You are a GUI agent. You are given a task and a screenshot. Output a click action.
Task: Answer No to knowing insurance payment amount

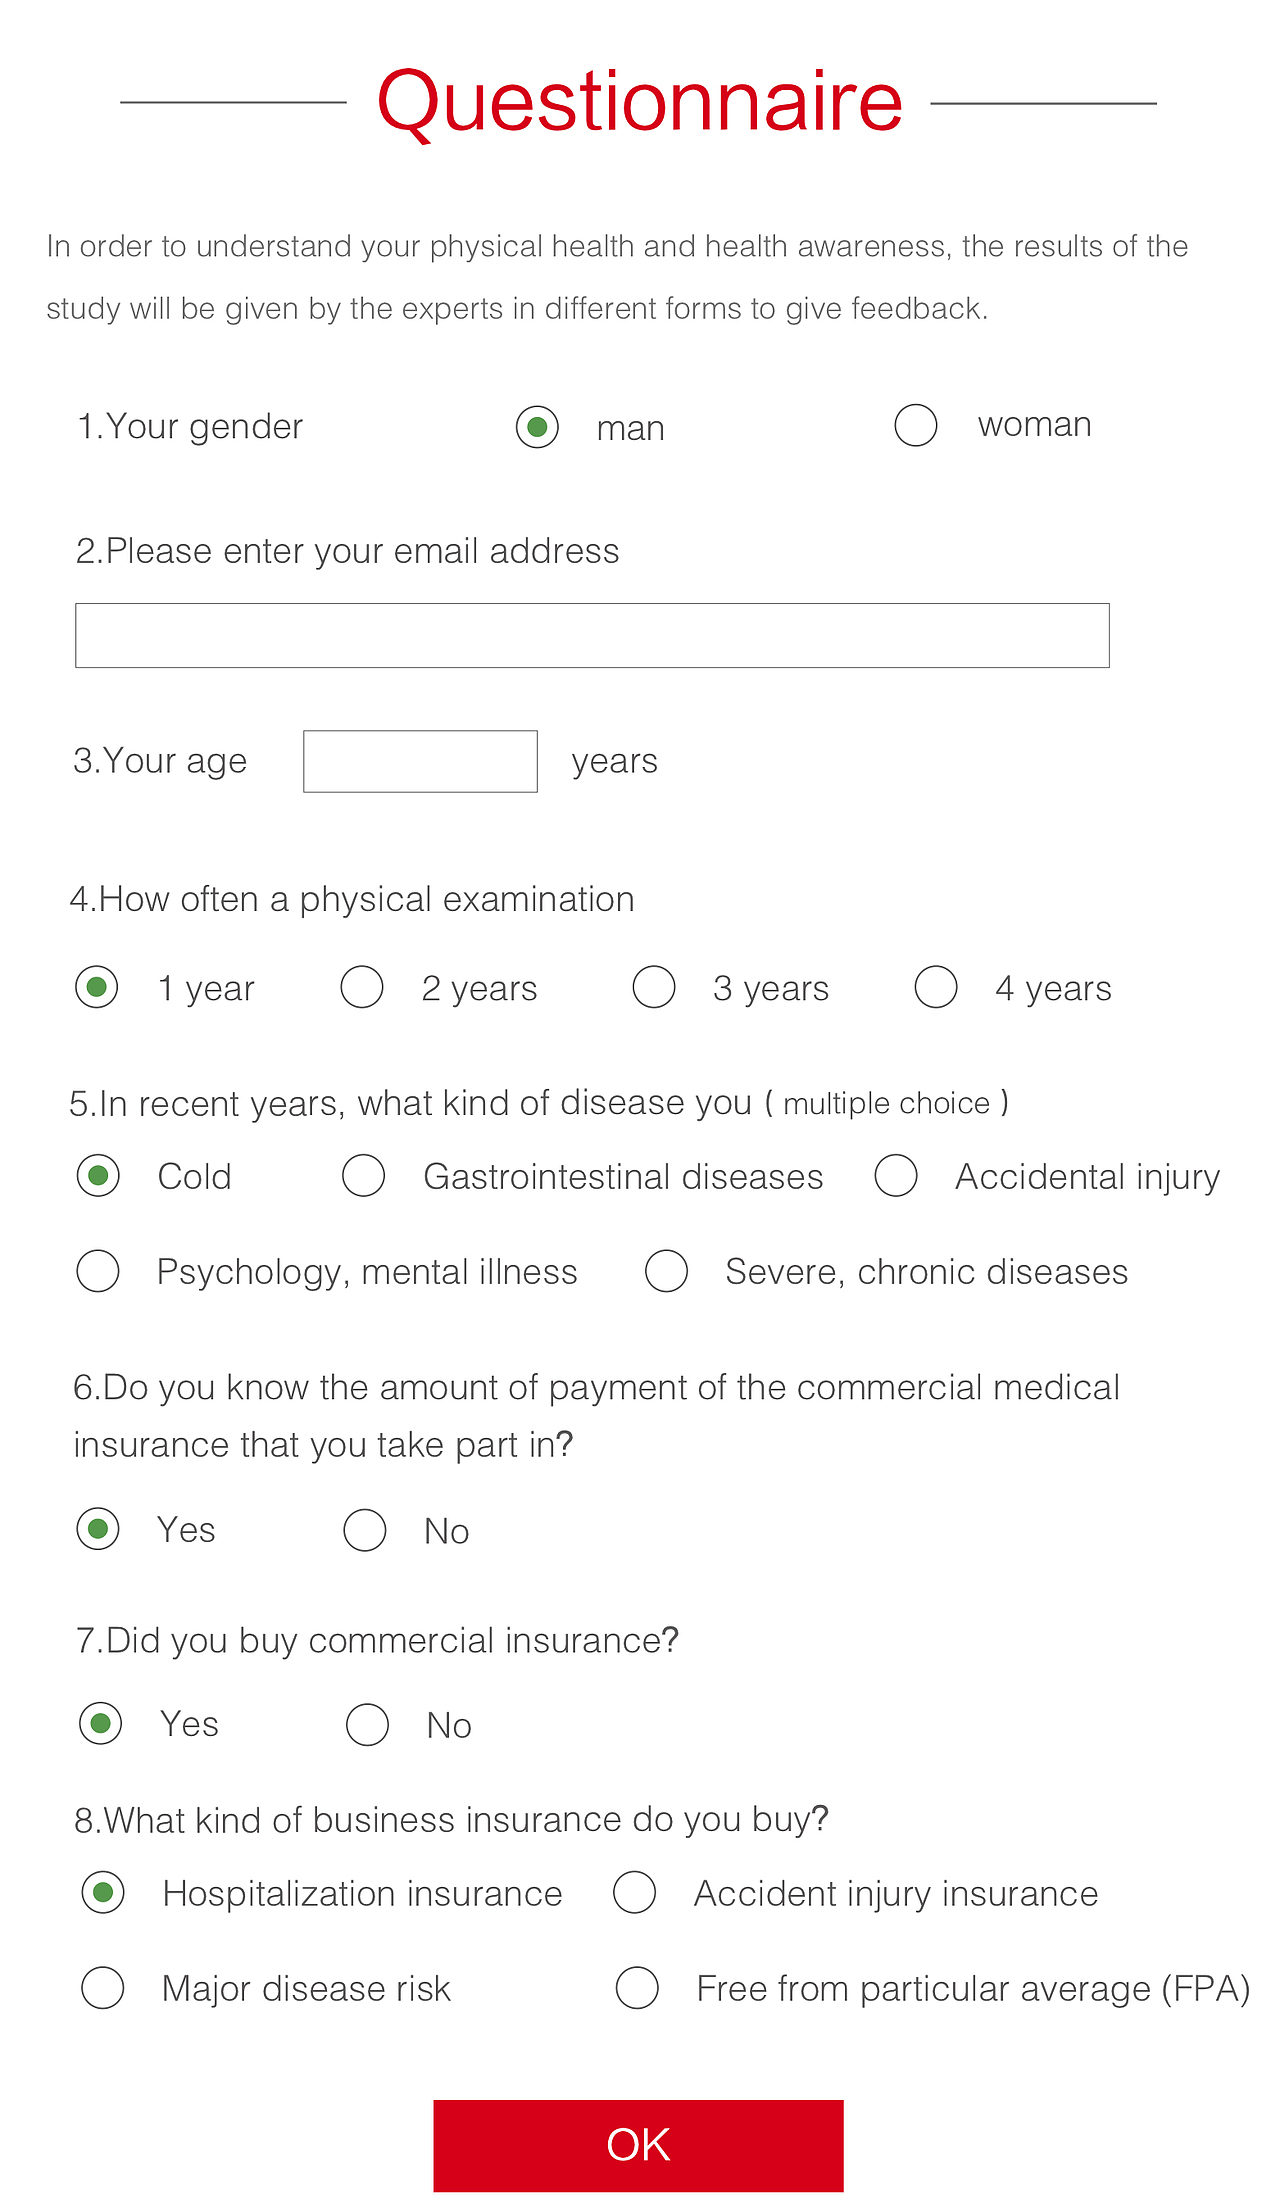coord(365,1530)
